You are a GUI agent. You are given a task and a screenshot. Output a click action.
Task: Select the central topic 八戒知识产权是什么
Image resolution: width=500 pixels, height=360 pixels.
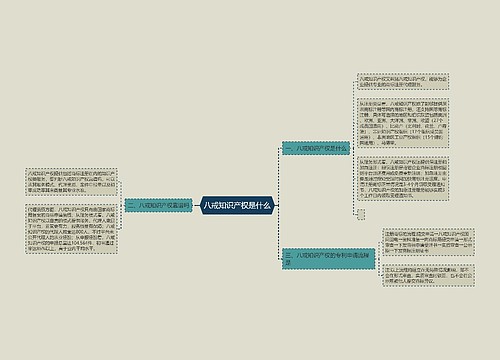point(237,205)
